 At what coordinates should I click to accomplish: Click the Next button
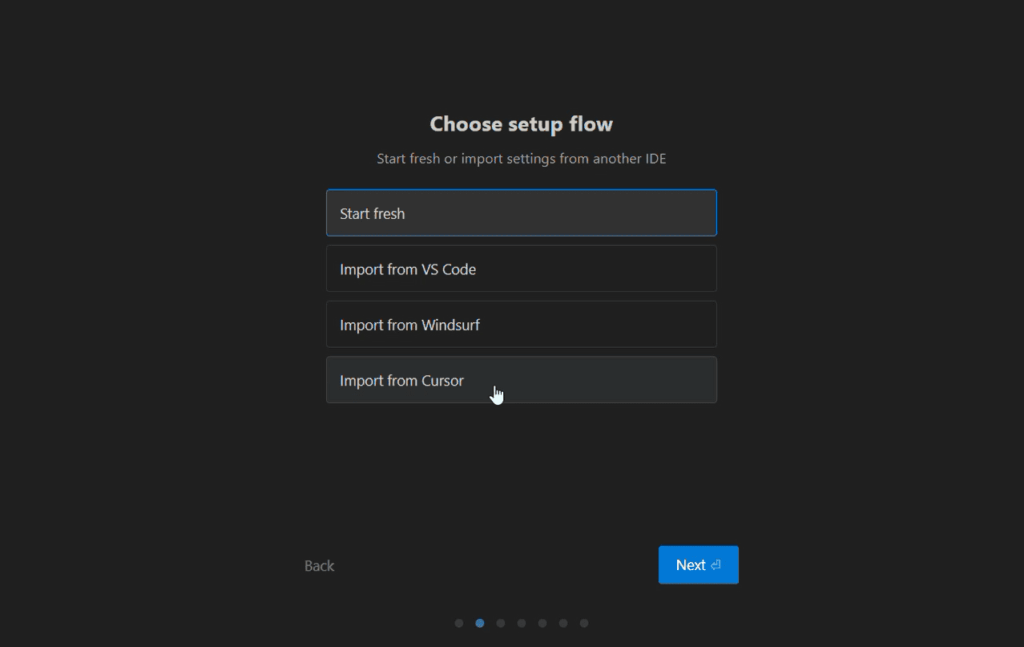(698, 565)
